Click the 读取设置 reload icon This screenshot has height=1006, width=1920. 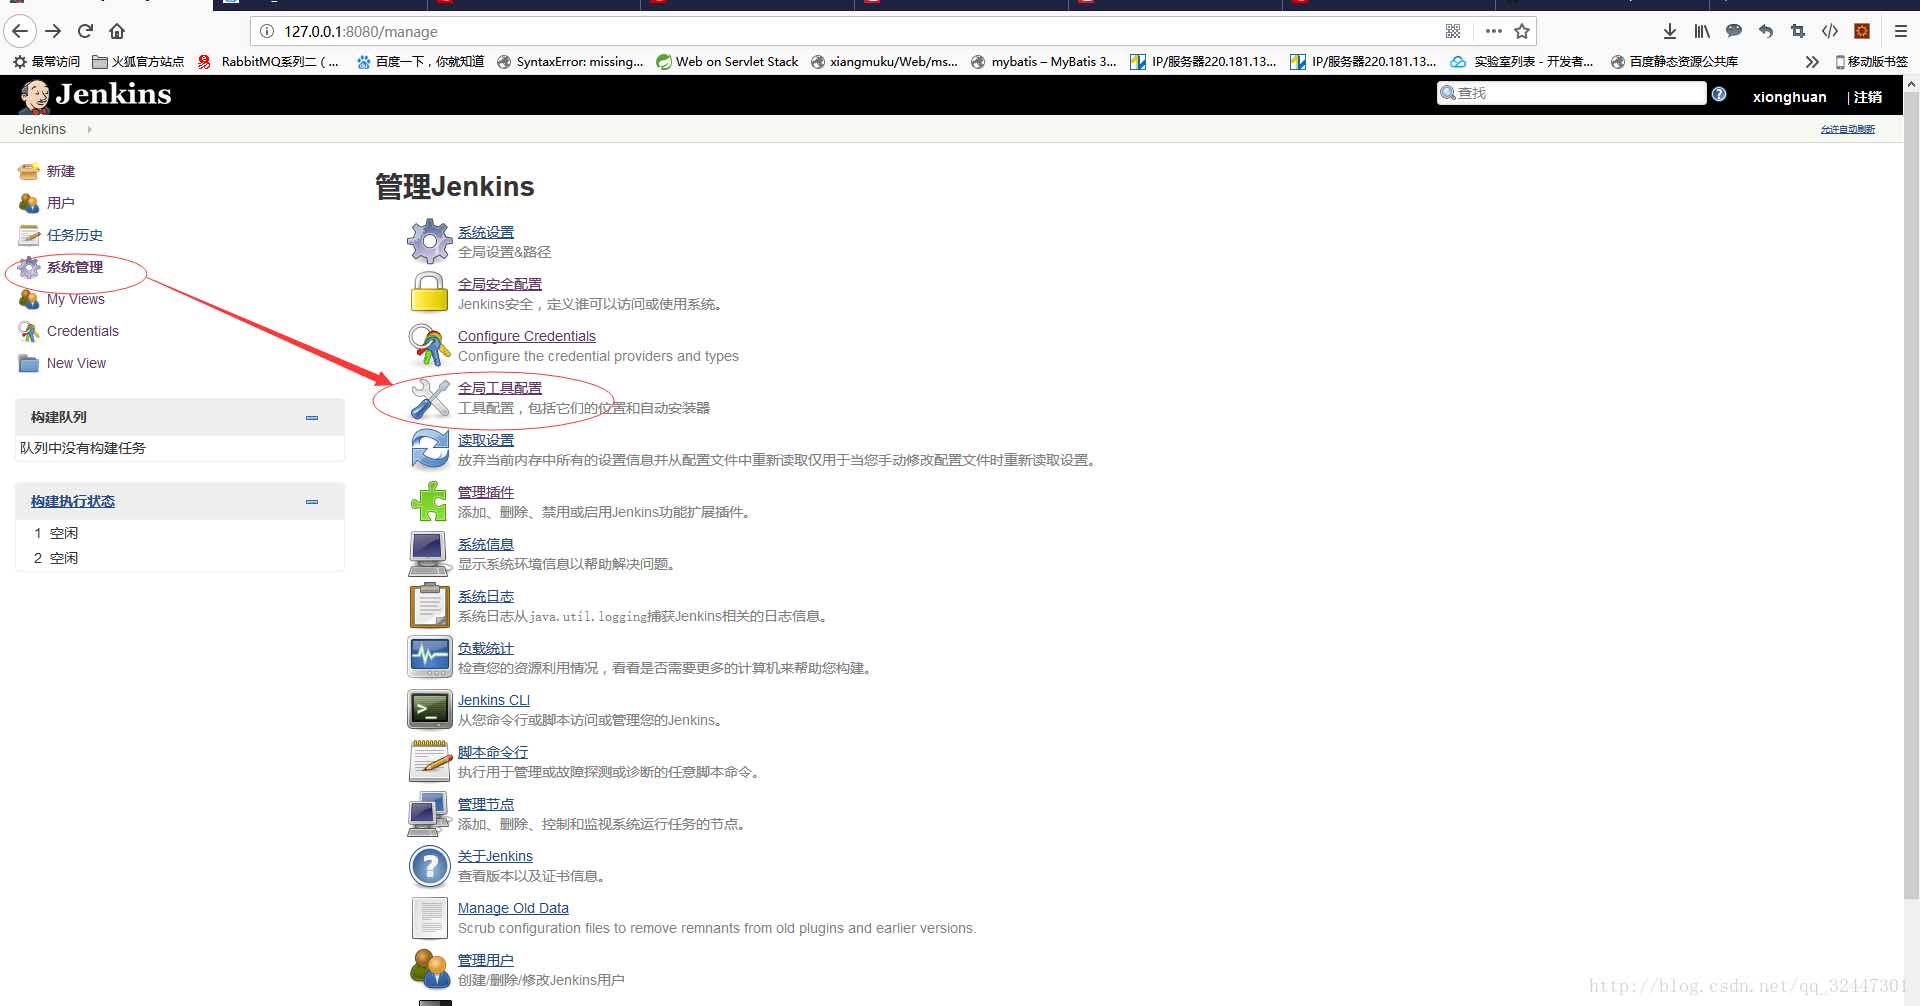[x=430, y=449]
